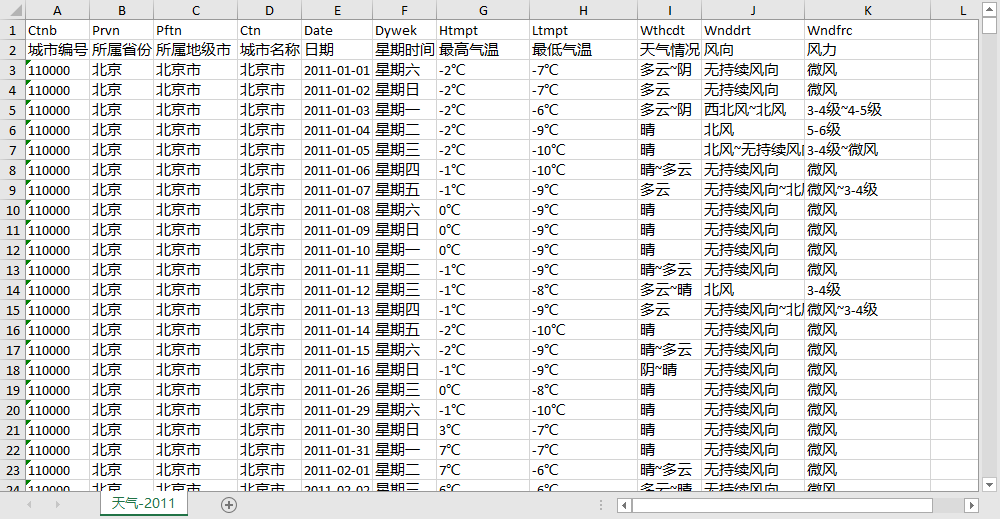Select cell containing Wnddrt
1000x519 pixels.
pos(753,30)
